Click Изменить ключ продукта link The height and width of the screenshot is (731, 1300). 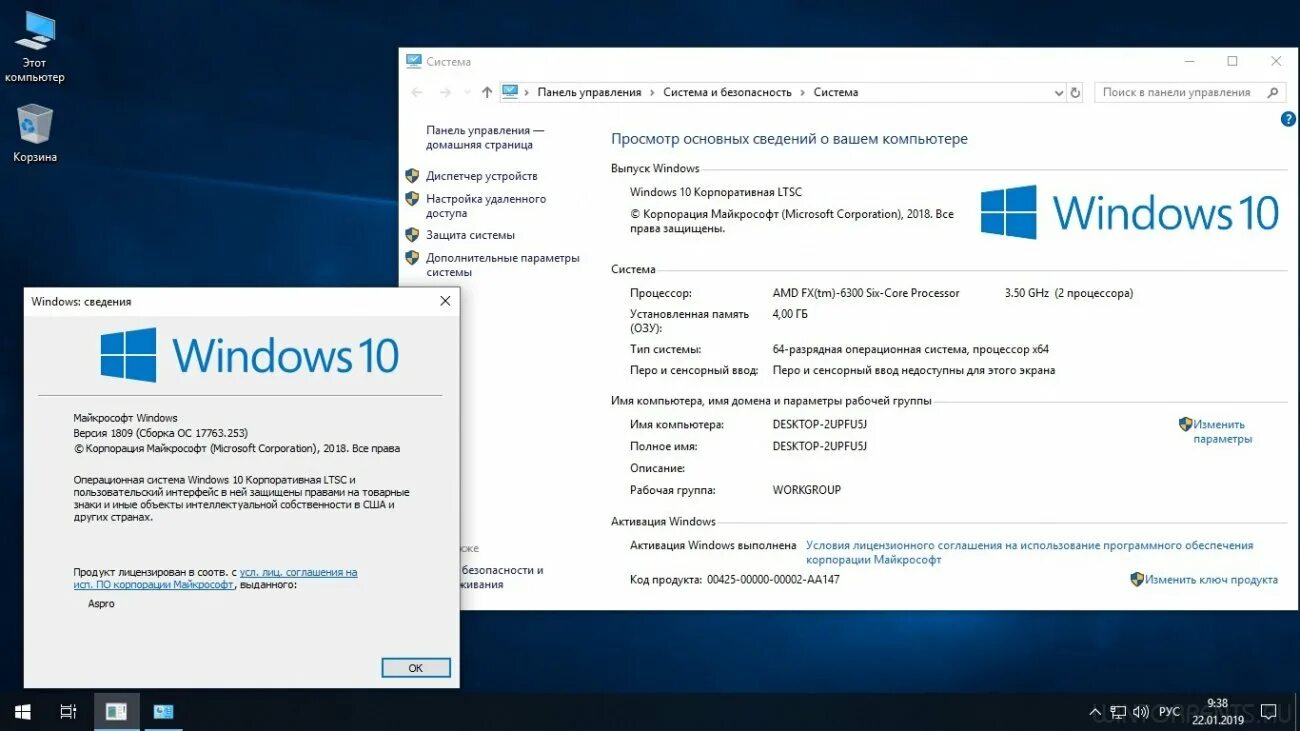coord(1211,579)
